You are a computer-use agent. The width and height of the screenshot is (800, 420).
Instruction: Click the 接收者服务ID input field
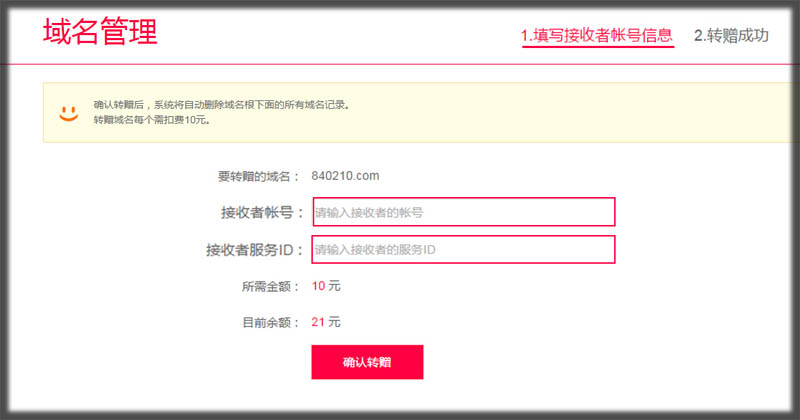tap(463, 250)
